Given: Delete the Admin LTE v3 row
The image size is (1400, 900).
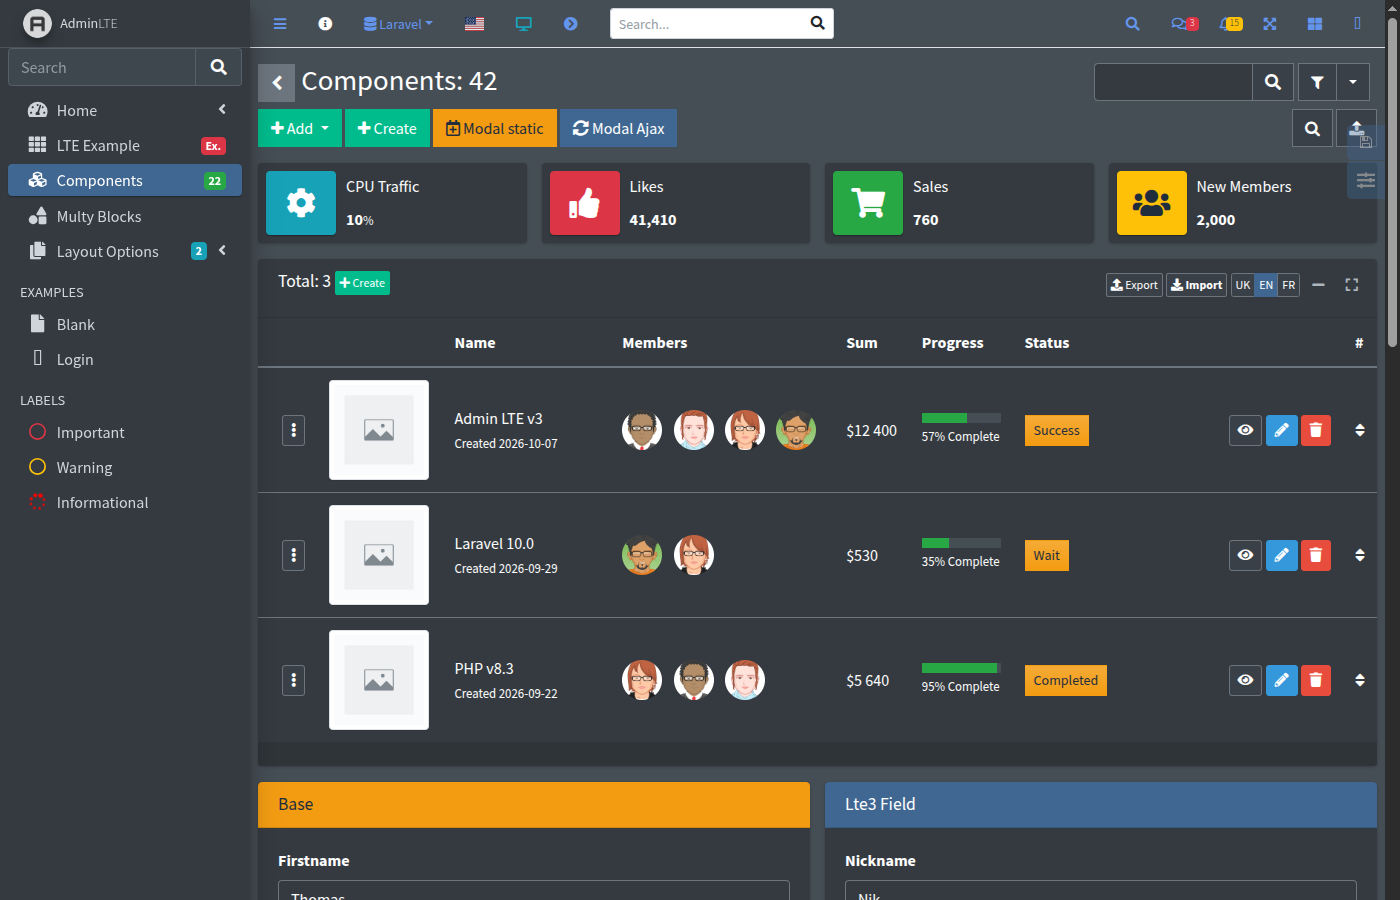Looking at the screenshot, I should [x=1316, y=430].
